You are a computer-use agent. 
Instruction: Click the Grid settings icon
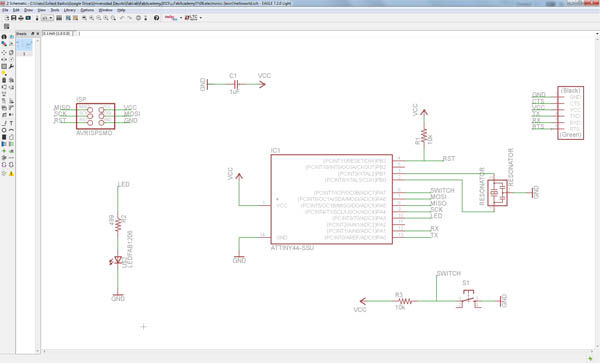(x=7, y=26)
